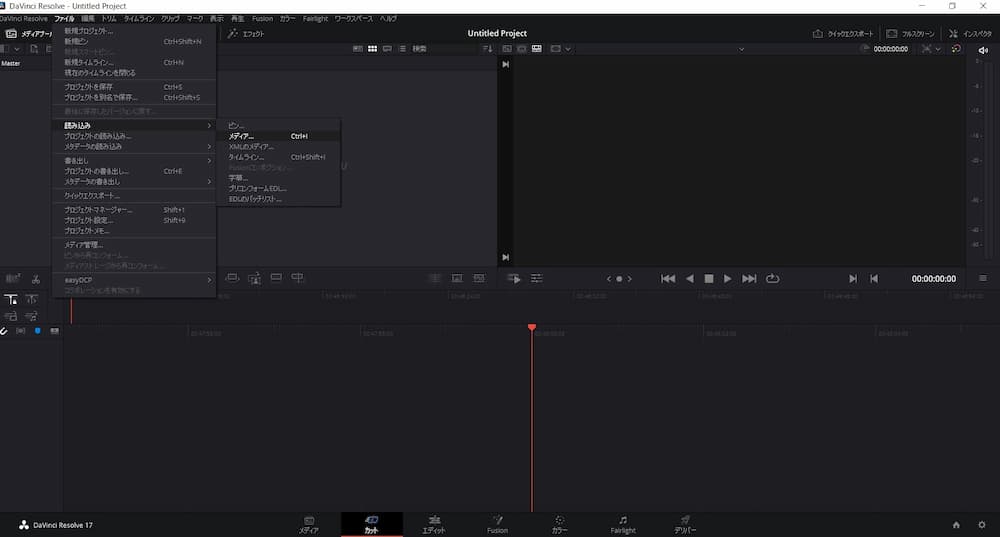Click the media pool sort icon
This screenshot has width=1000, height=537.
pyautogui.click(x=487, y=48)
